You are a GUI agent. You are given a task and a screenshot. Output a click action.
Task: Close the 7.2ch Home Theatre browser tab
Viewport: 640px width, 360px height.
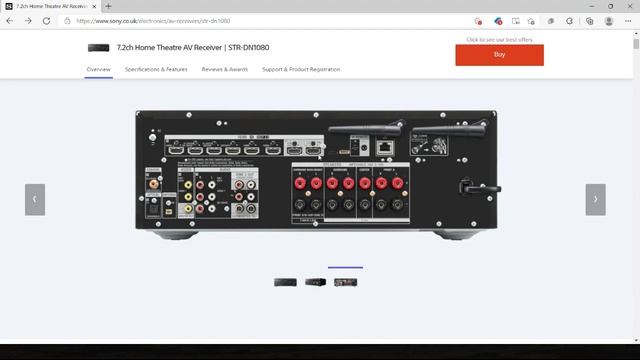click(94, 7)
